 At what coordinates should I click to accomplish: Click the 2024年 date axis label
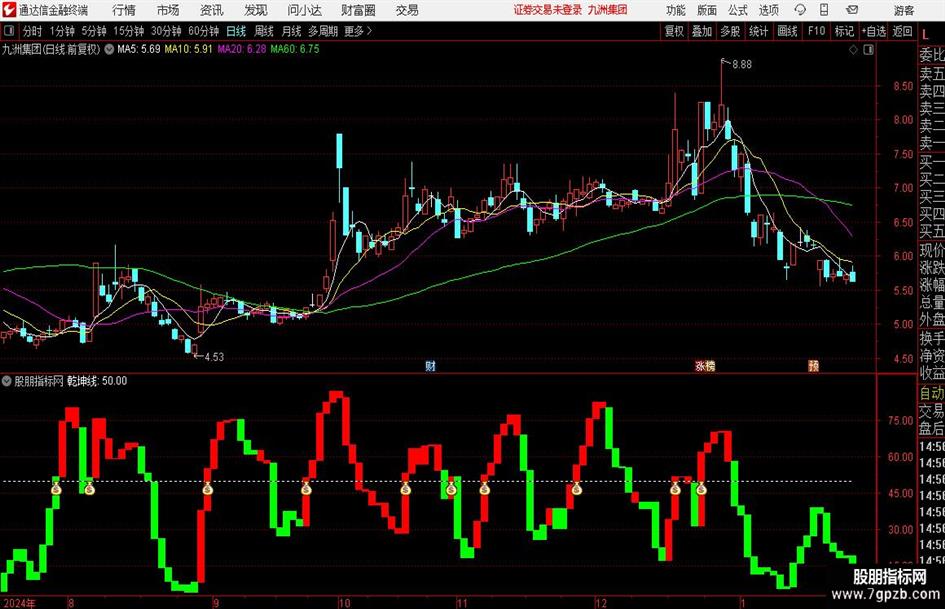[19, 603]
